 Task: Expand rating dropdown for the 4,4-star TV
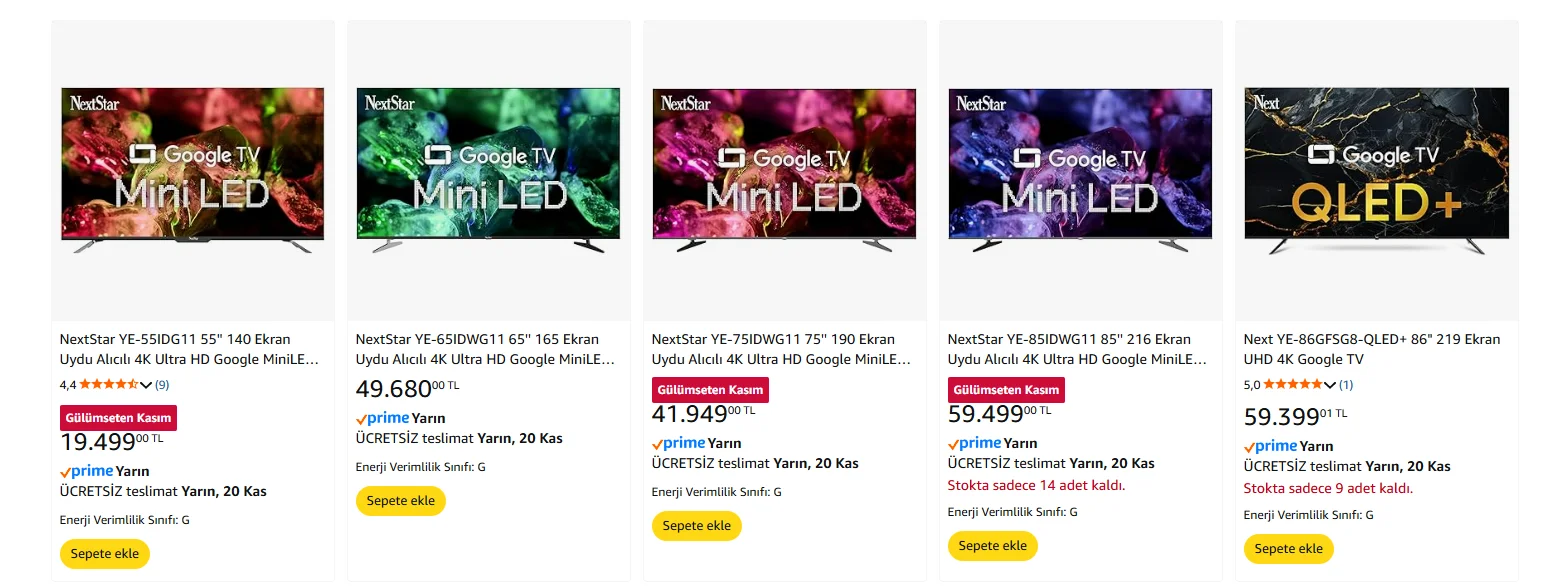coord(146,385)
